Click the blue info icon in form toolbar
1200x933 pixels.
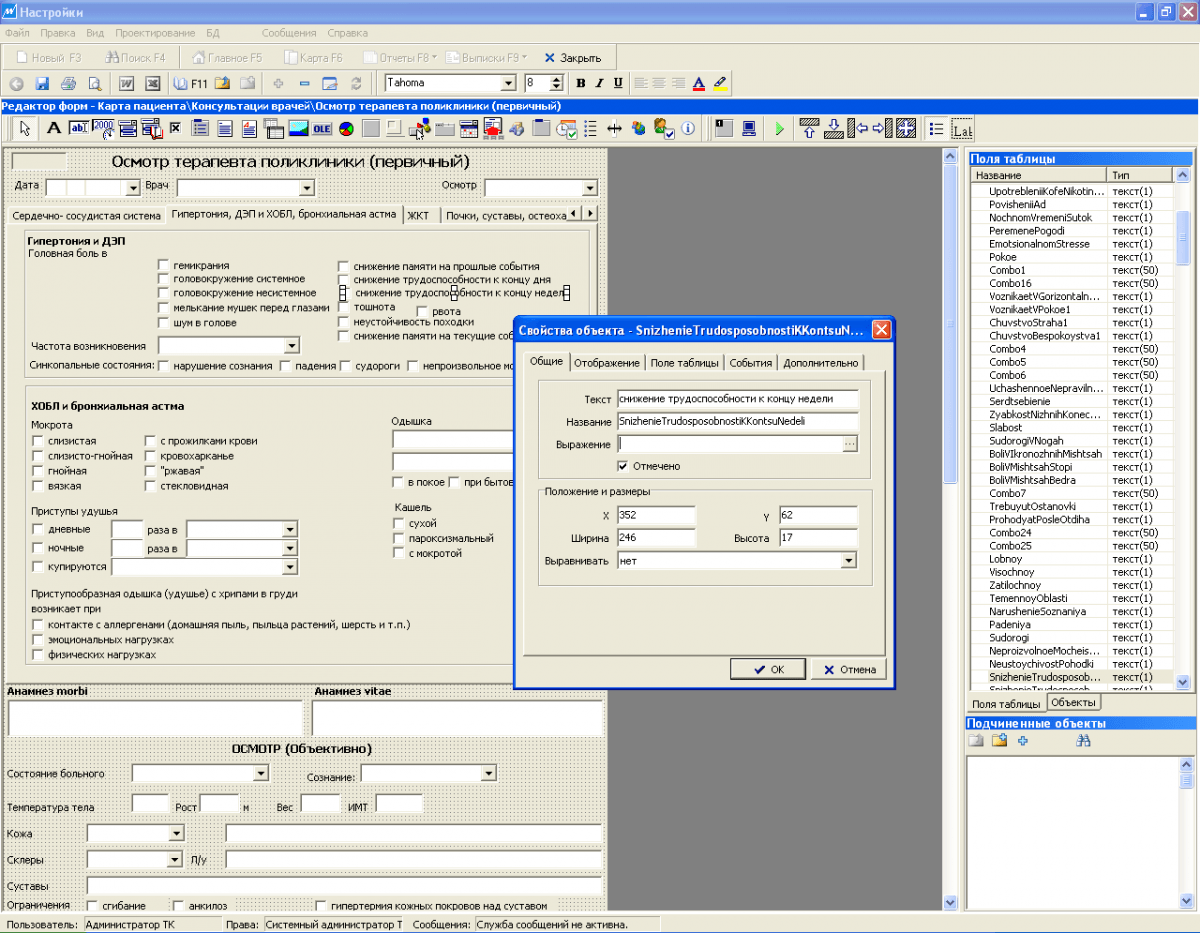[689, 128]
